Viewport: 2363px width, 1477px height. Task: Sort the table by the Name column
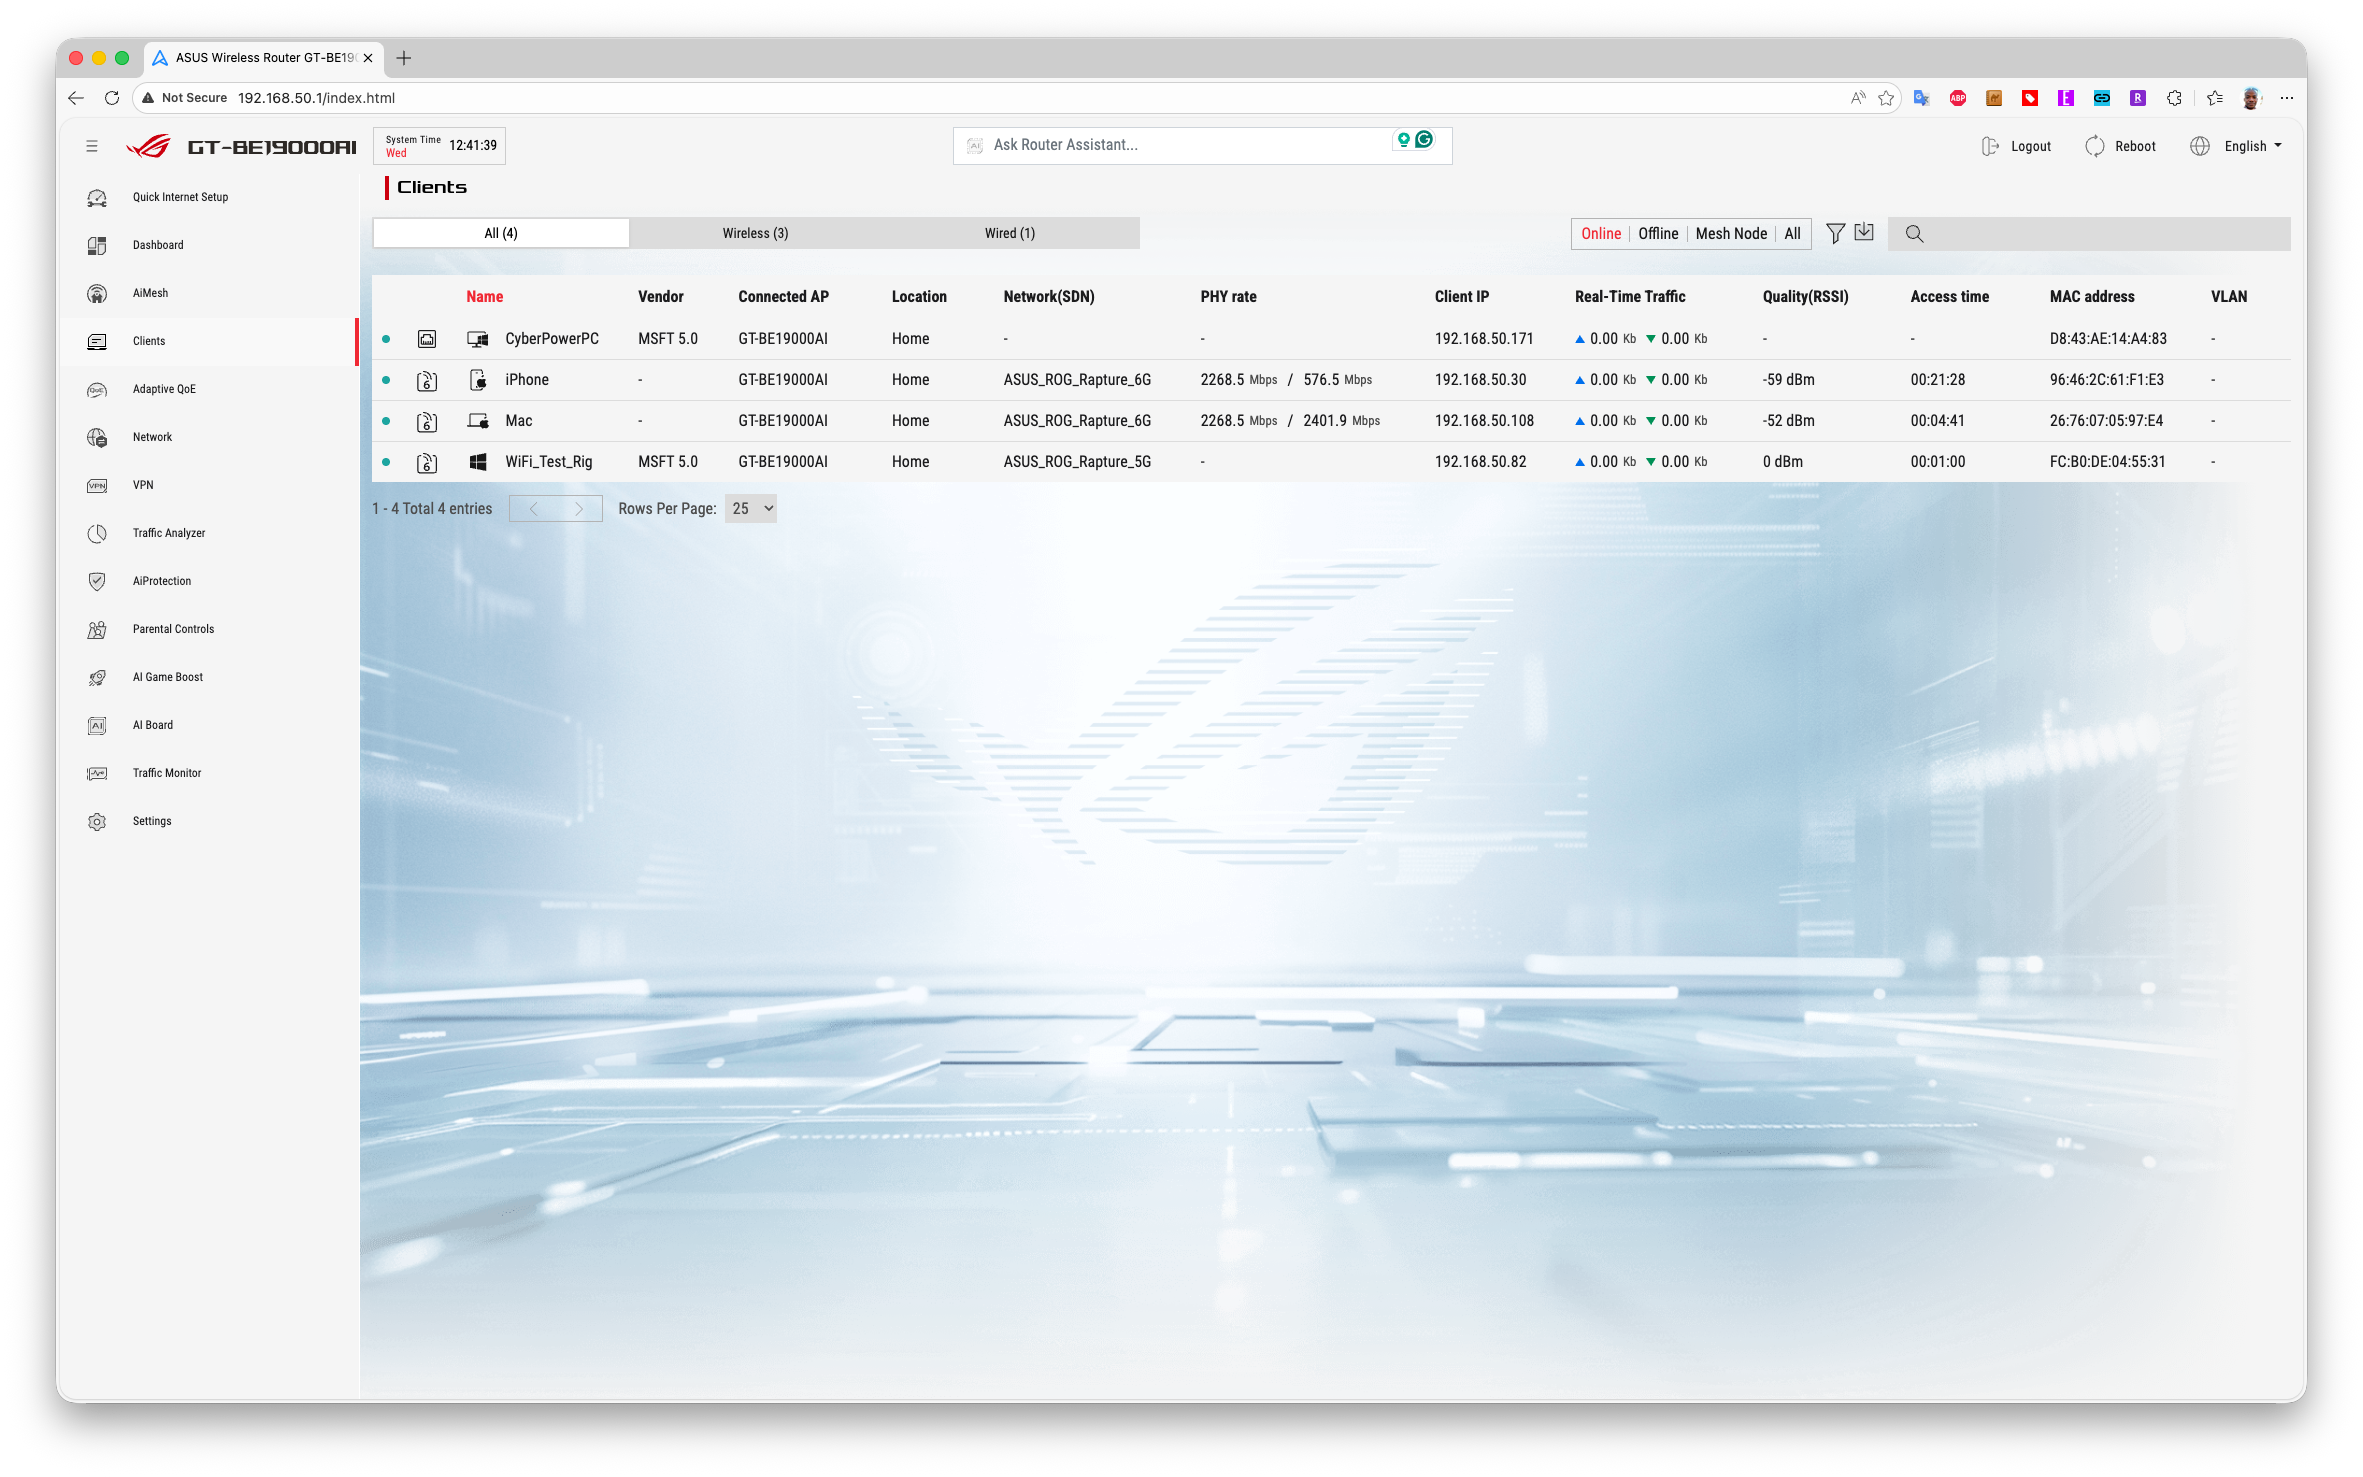pos(484,296)
